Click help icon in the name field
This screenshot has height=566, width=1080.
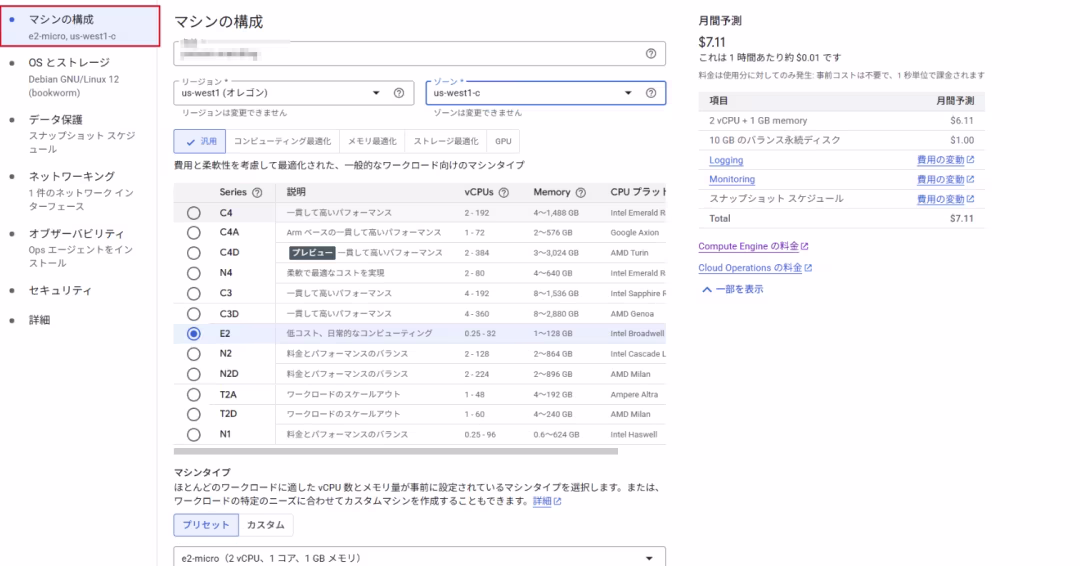[650, 54]
